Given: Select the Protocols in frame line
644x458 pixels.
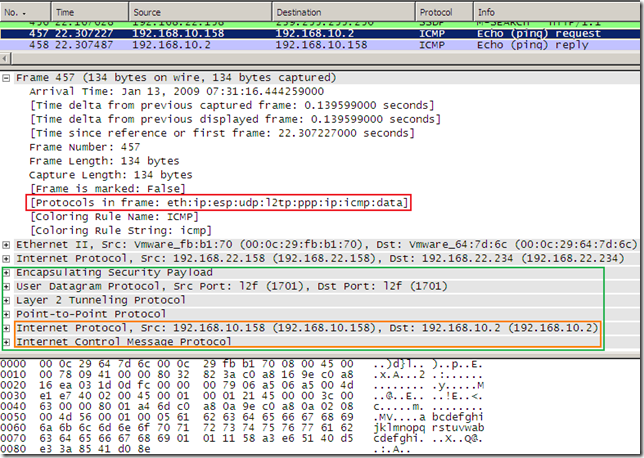Looking at the screenshot, I should click(219, 203).
